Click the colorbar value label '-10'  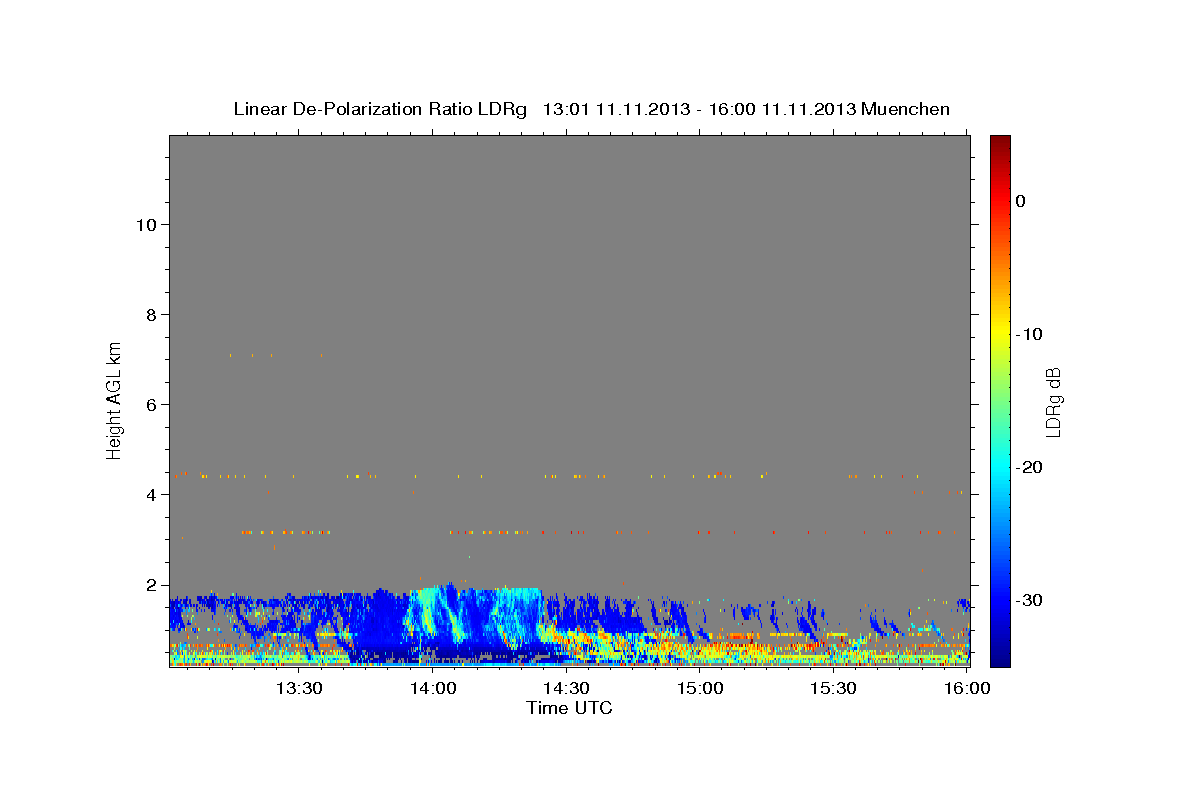[1029, 334]
